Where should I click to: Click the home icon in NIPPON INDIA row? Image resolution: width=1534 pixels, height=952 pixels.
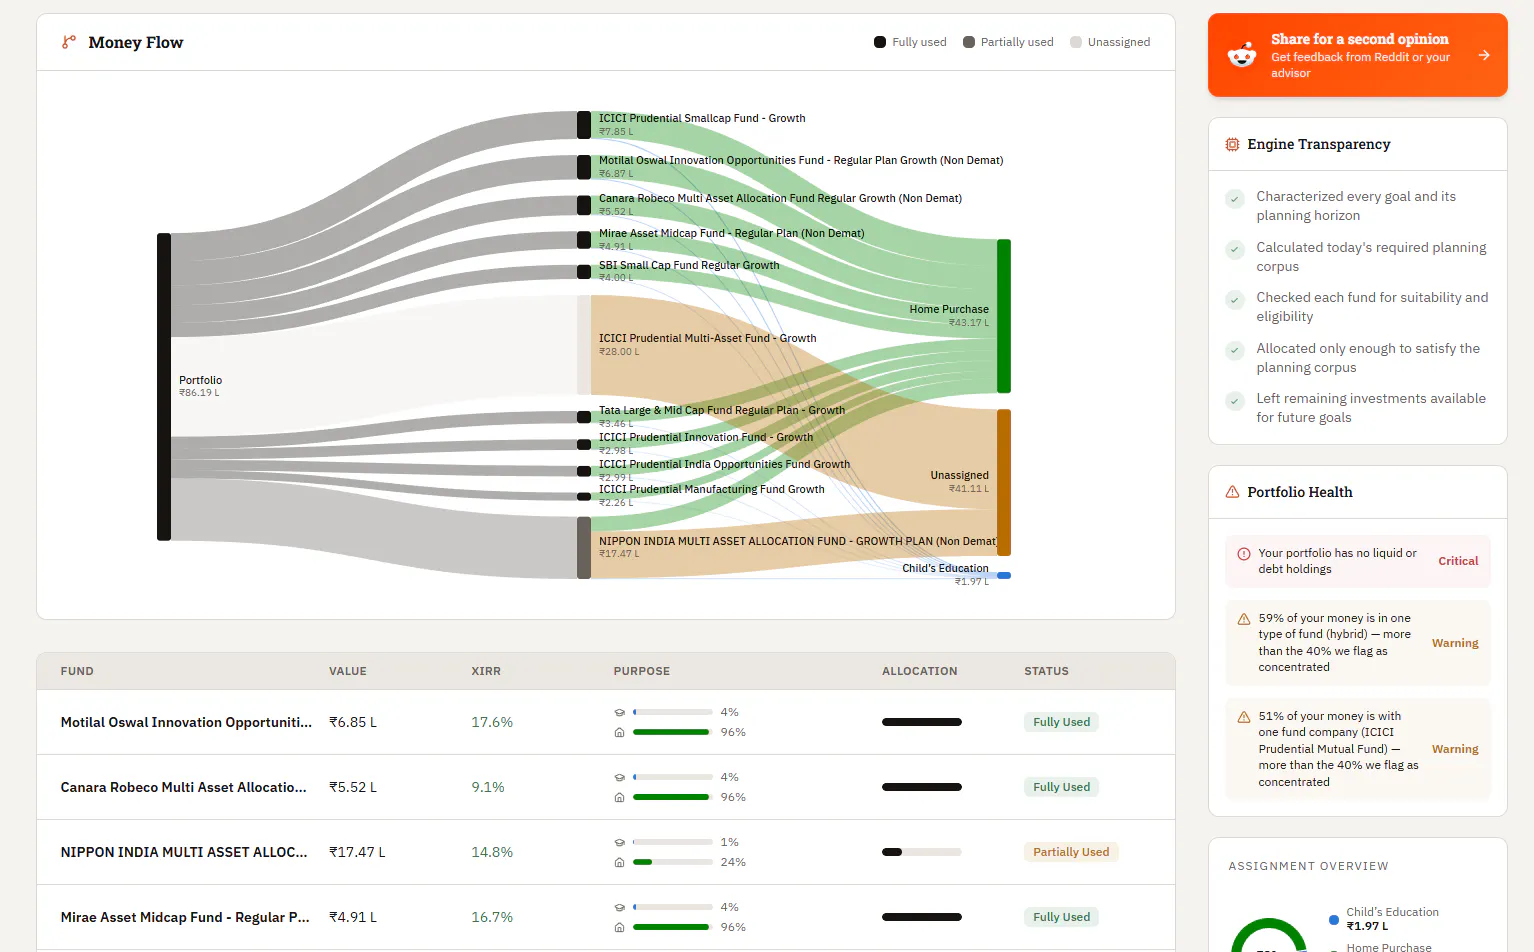(x=620, y=862)
